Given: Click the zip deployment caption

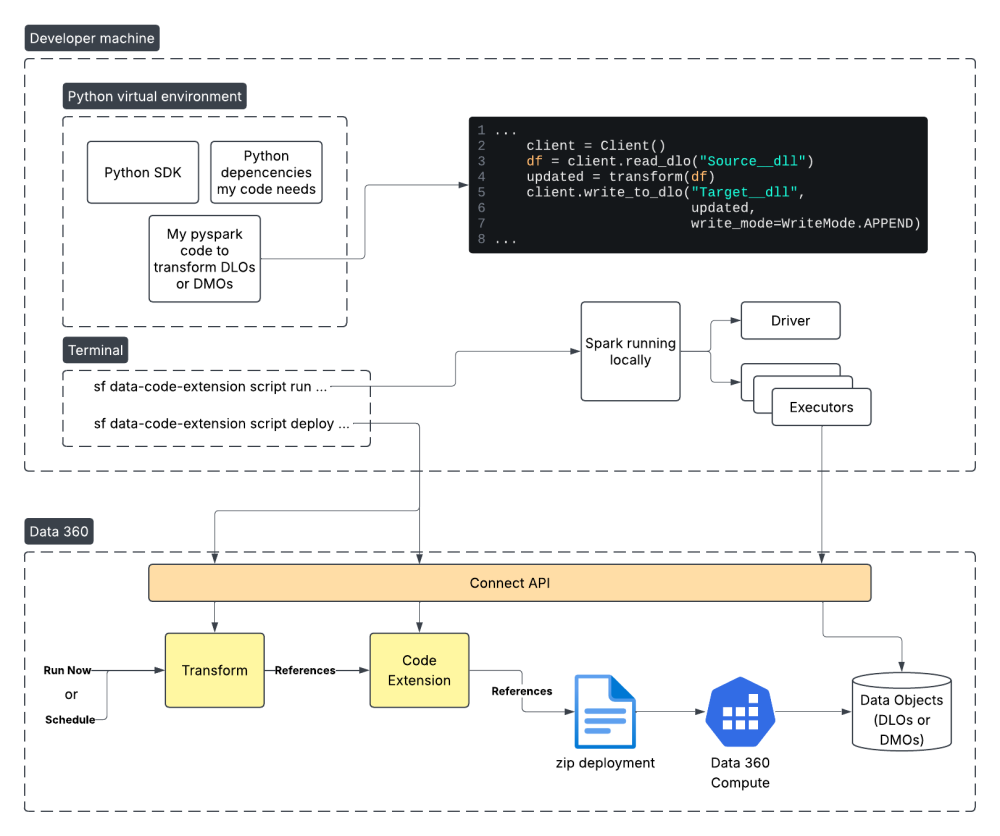Looking at the screenshot, I should coord(605,763).
